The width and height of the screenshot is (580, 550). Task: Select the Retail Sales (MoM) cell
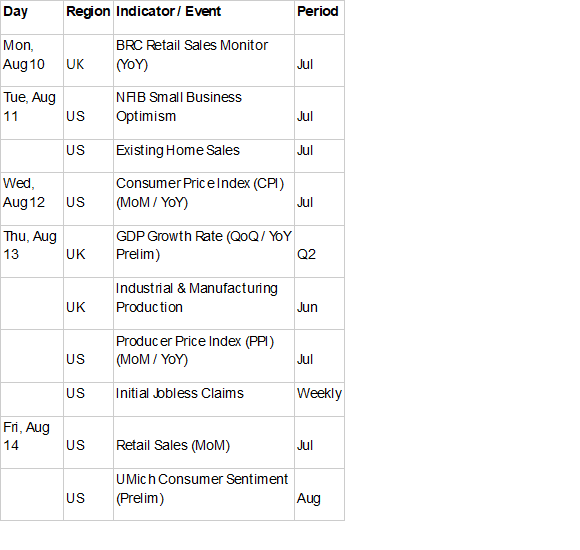204,443
